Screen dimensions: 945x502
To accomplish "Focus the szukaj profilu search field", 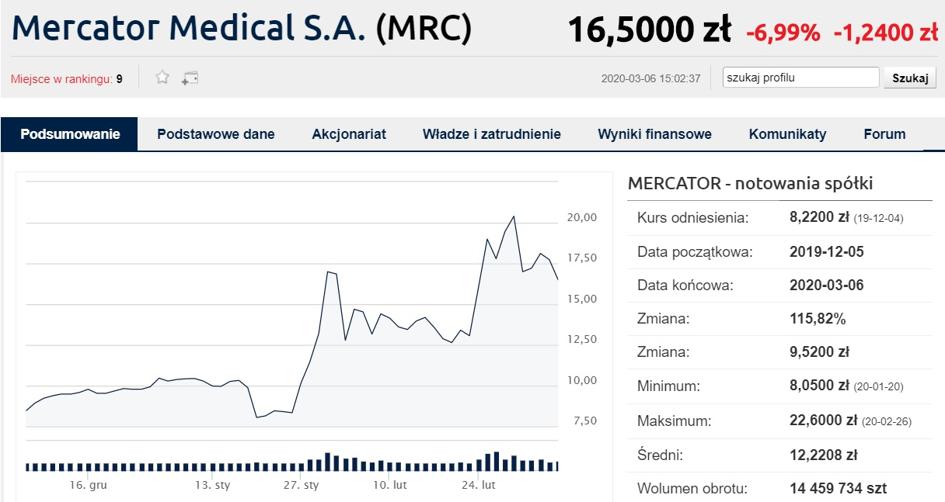I will [800, 78].
